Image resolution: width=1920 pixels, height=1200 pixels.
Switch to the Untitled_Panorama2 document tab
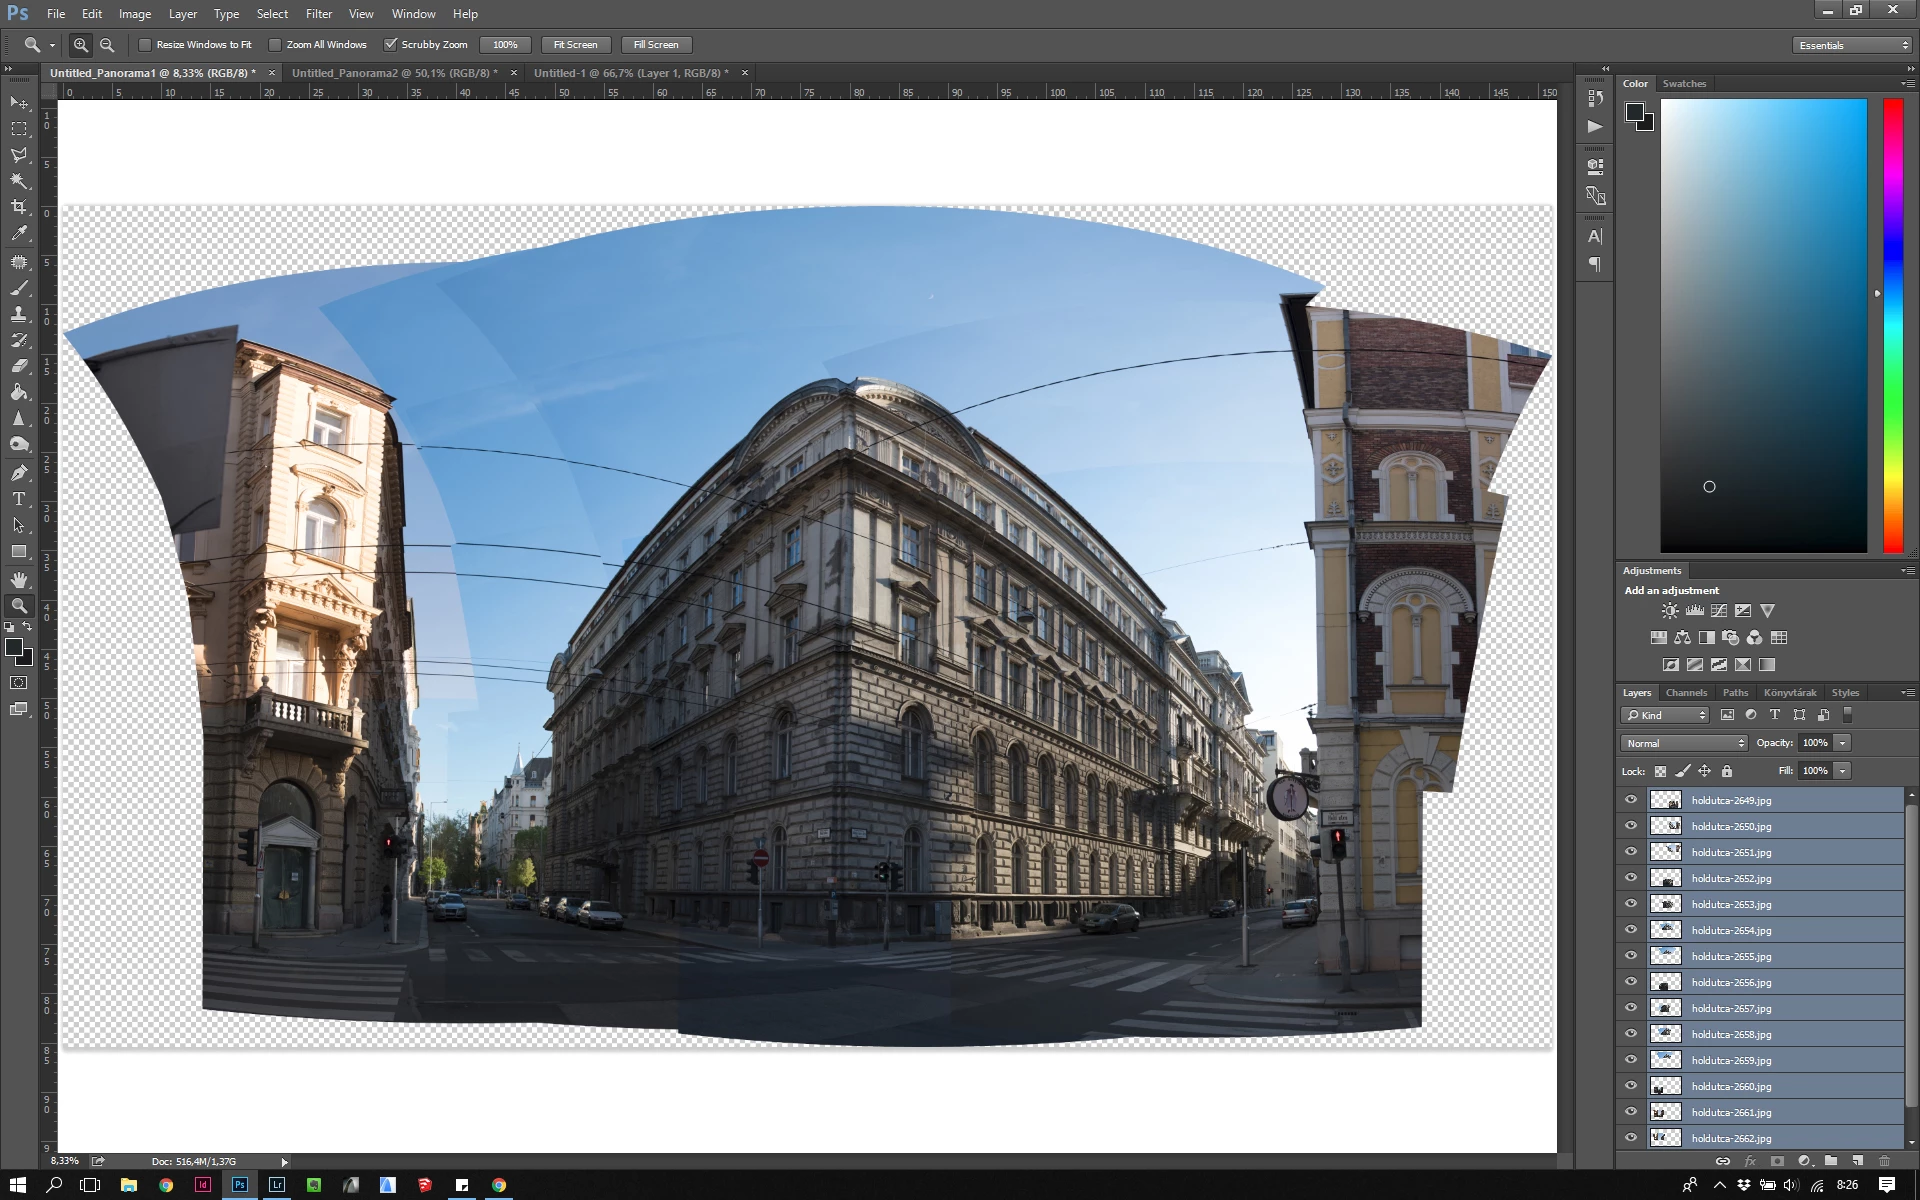click(394, 73)
